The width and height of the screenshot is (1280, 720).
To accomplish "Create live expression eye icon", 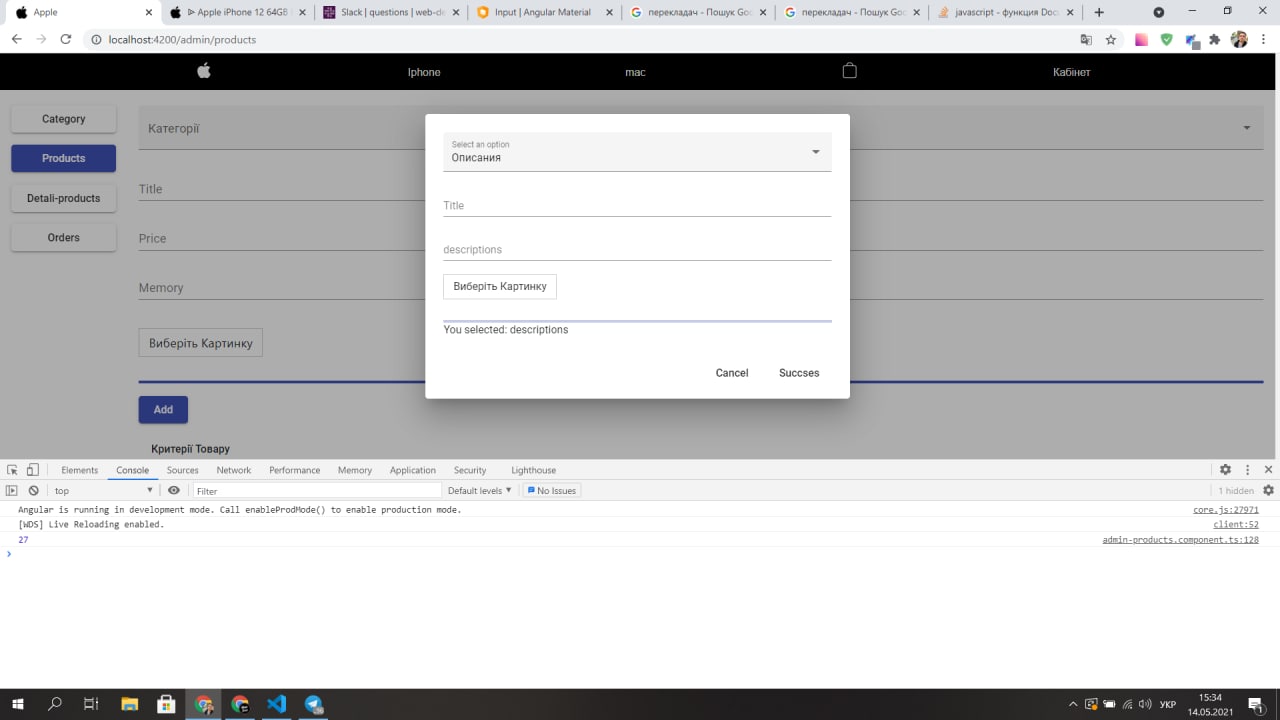I will [174, 491].
